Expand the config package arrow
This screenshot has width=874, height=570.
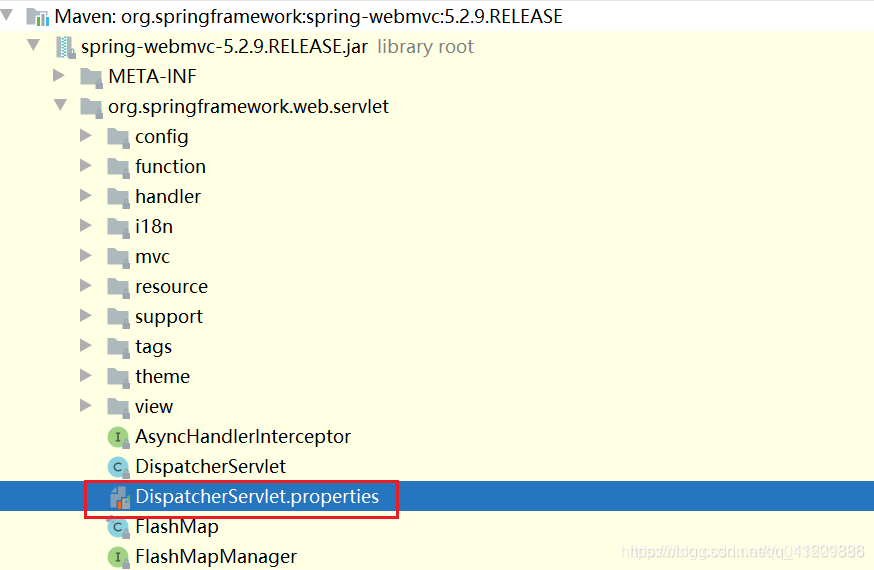point(86,135)
